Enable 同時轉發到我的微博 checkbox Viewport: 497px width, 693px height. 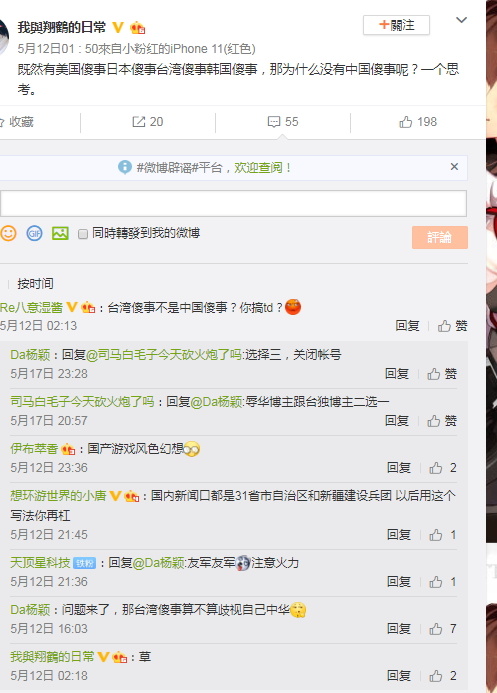coord(83,234)
